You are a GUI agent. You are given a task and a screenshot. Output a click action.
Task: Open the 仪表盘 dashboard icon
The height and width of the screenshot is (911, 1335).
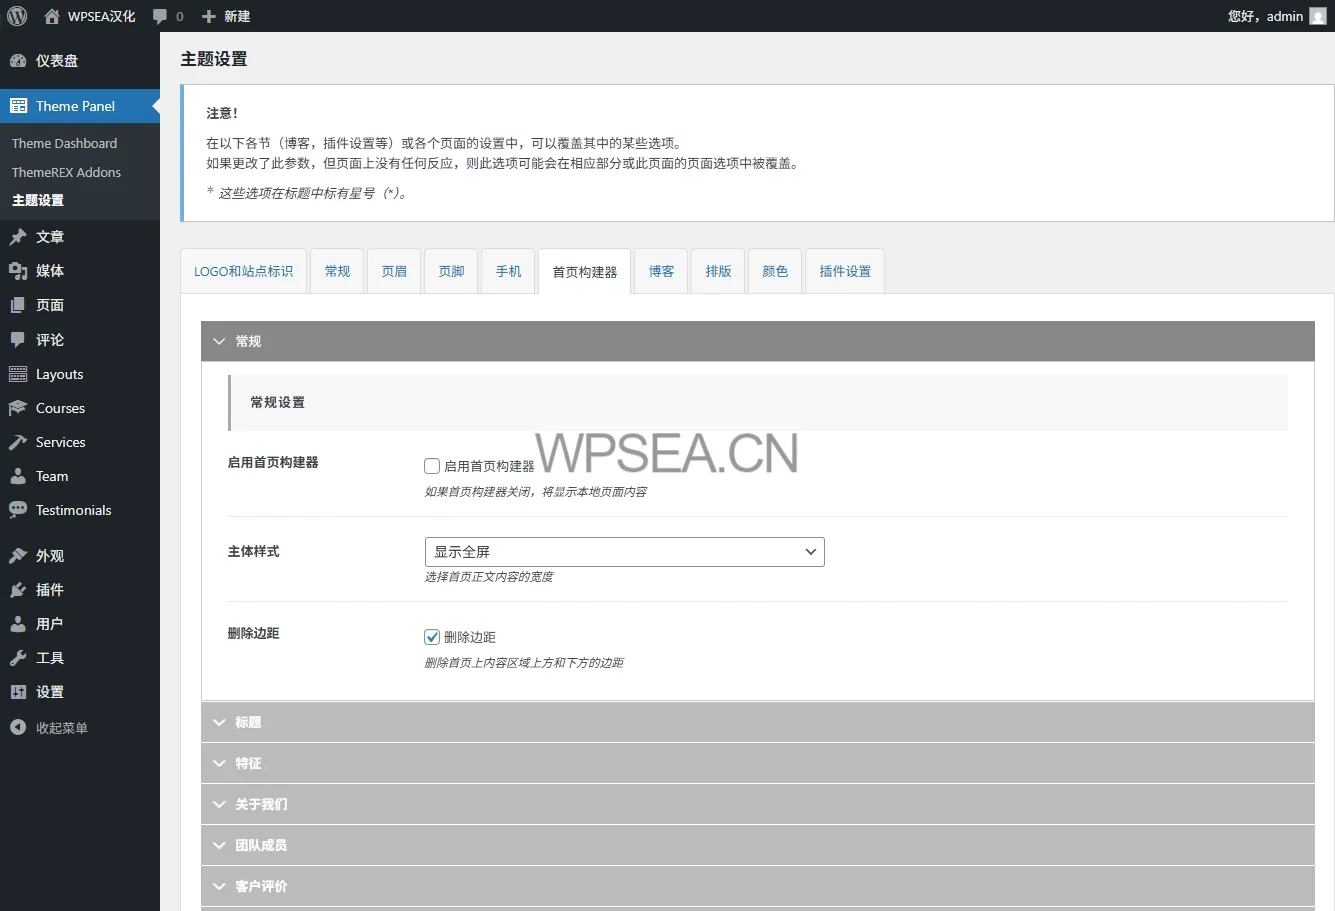click(x=18, y=61)
